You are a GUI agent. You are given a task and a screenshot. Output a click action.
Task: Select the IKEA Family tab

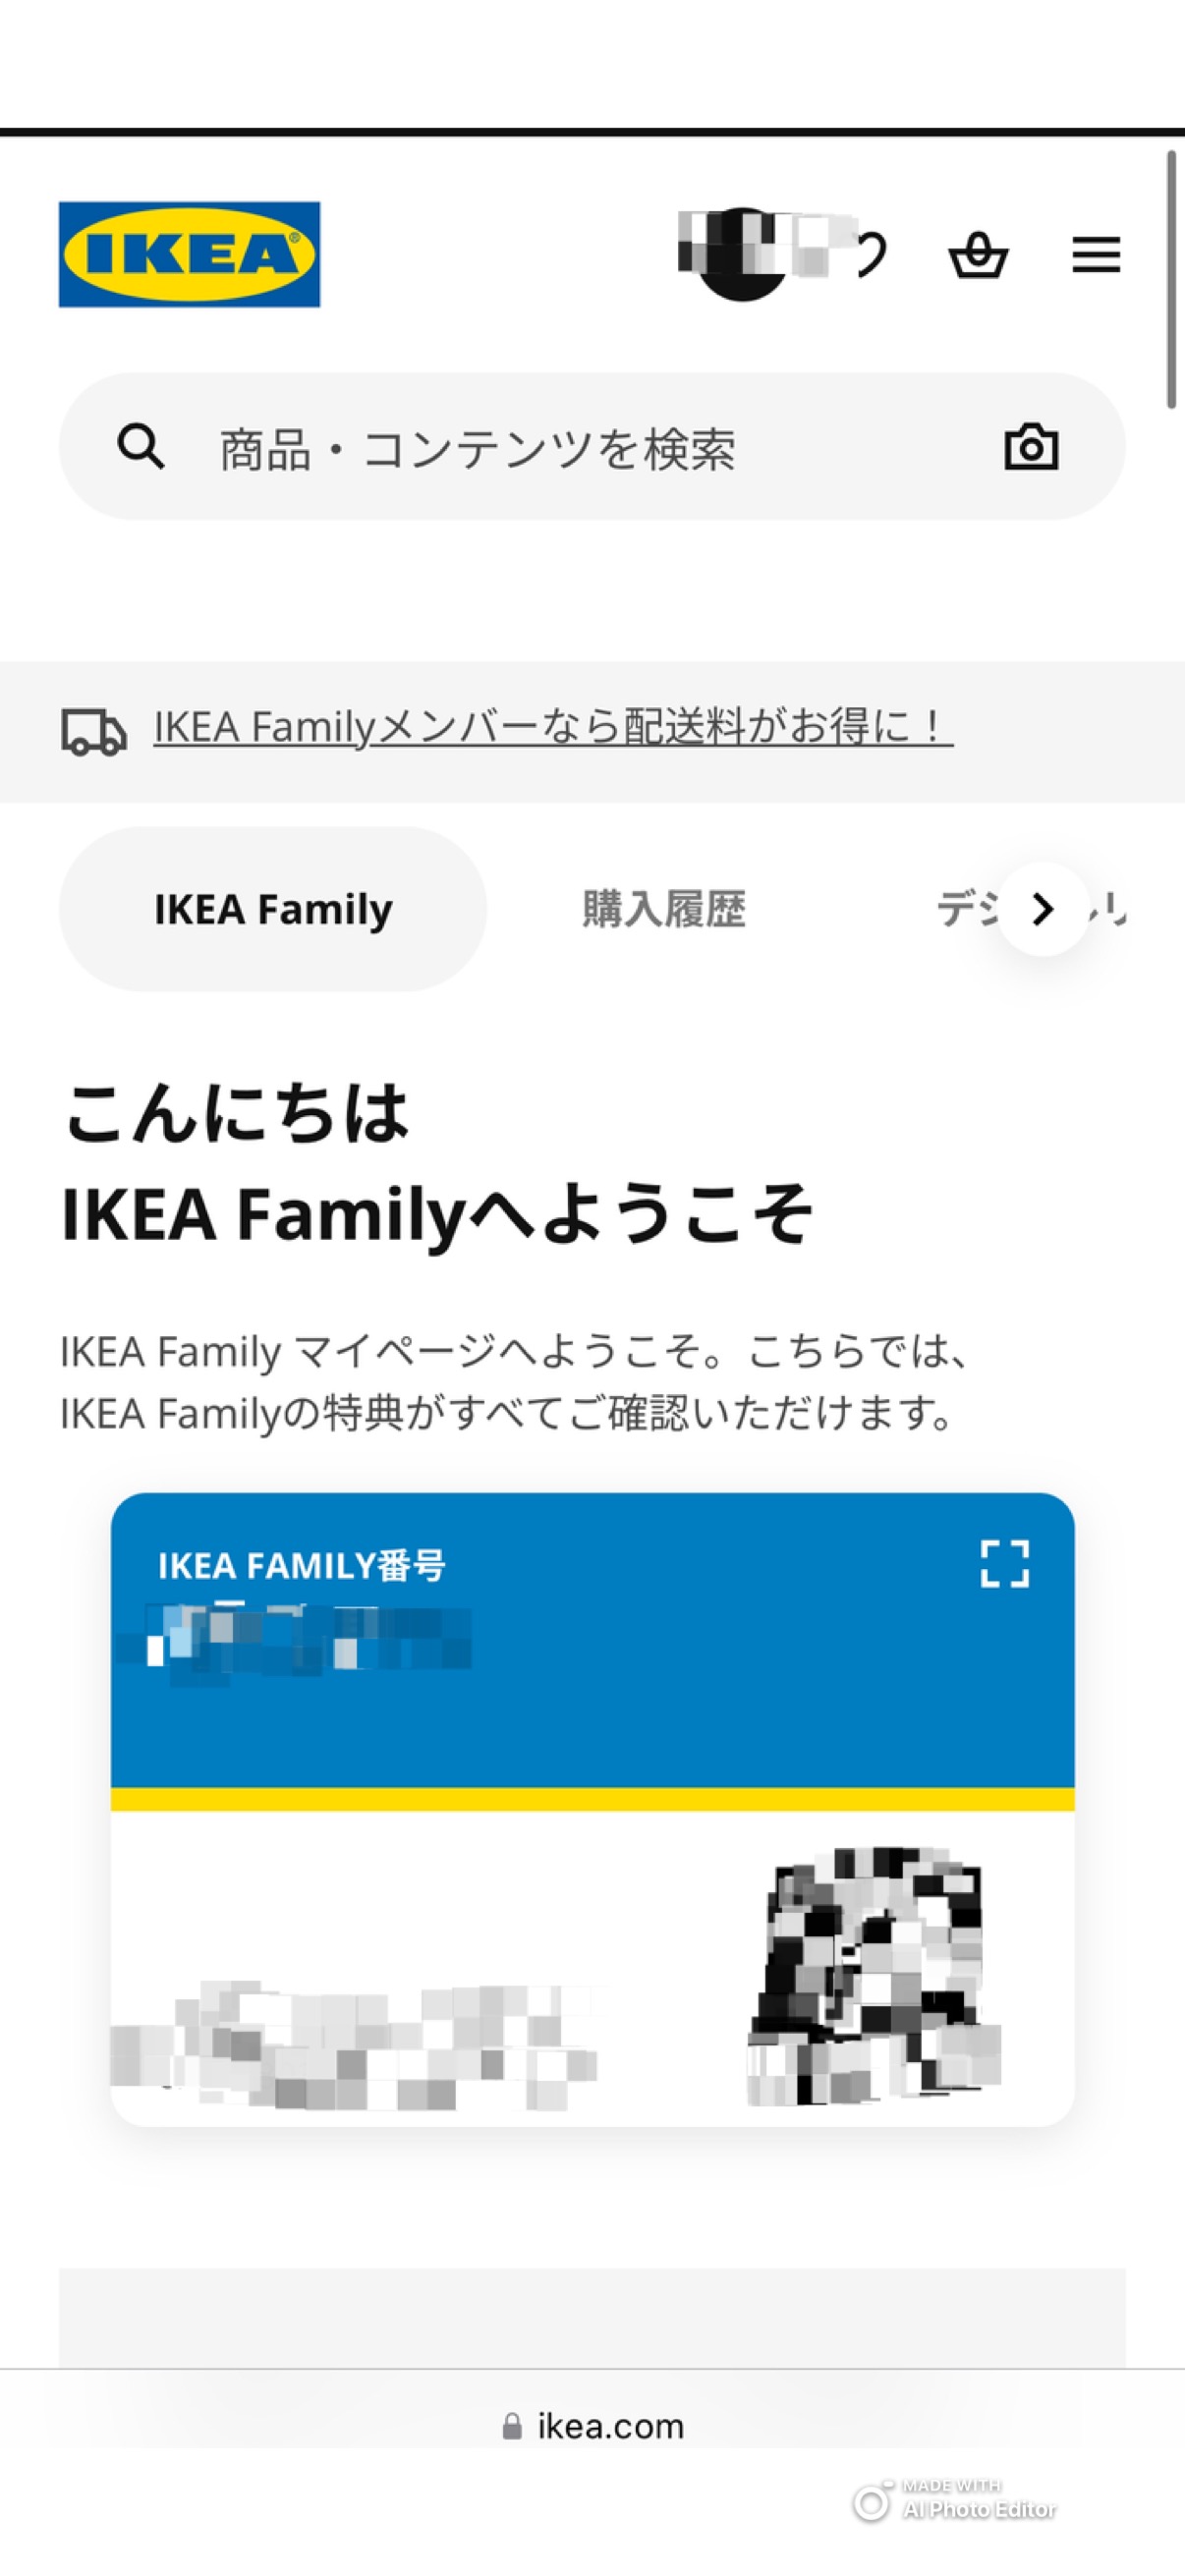pos(273,909)
